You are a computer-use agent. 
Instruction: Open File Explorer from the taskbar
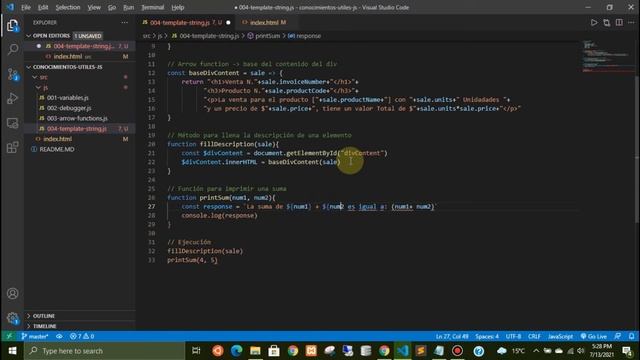[x=255, y=351]
